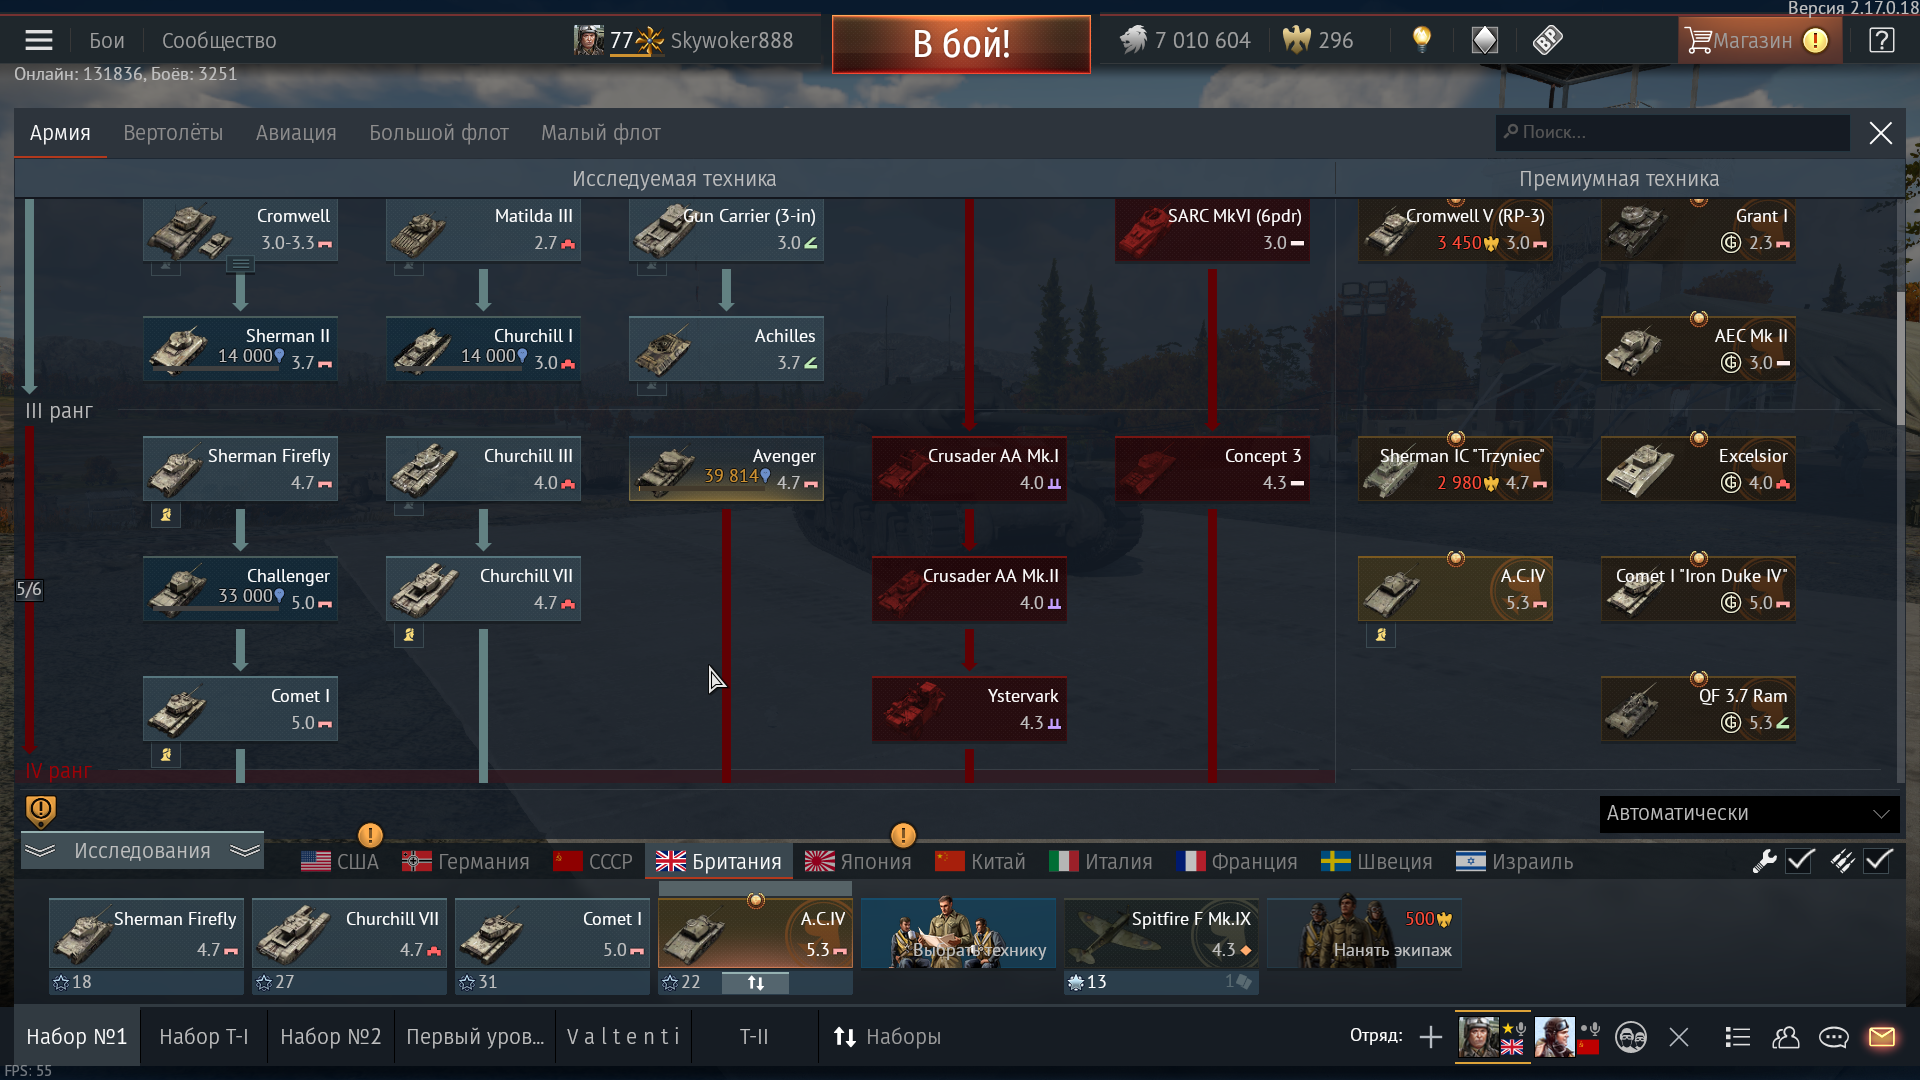Open the hamburger main menu
Screen dimensions: 1920x1080
[39, 41]
